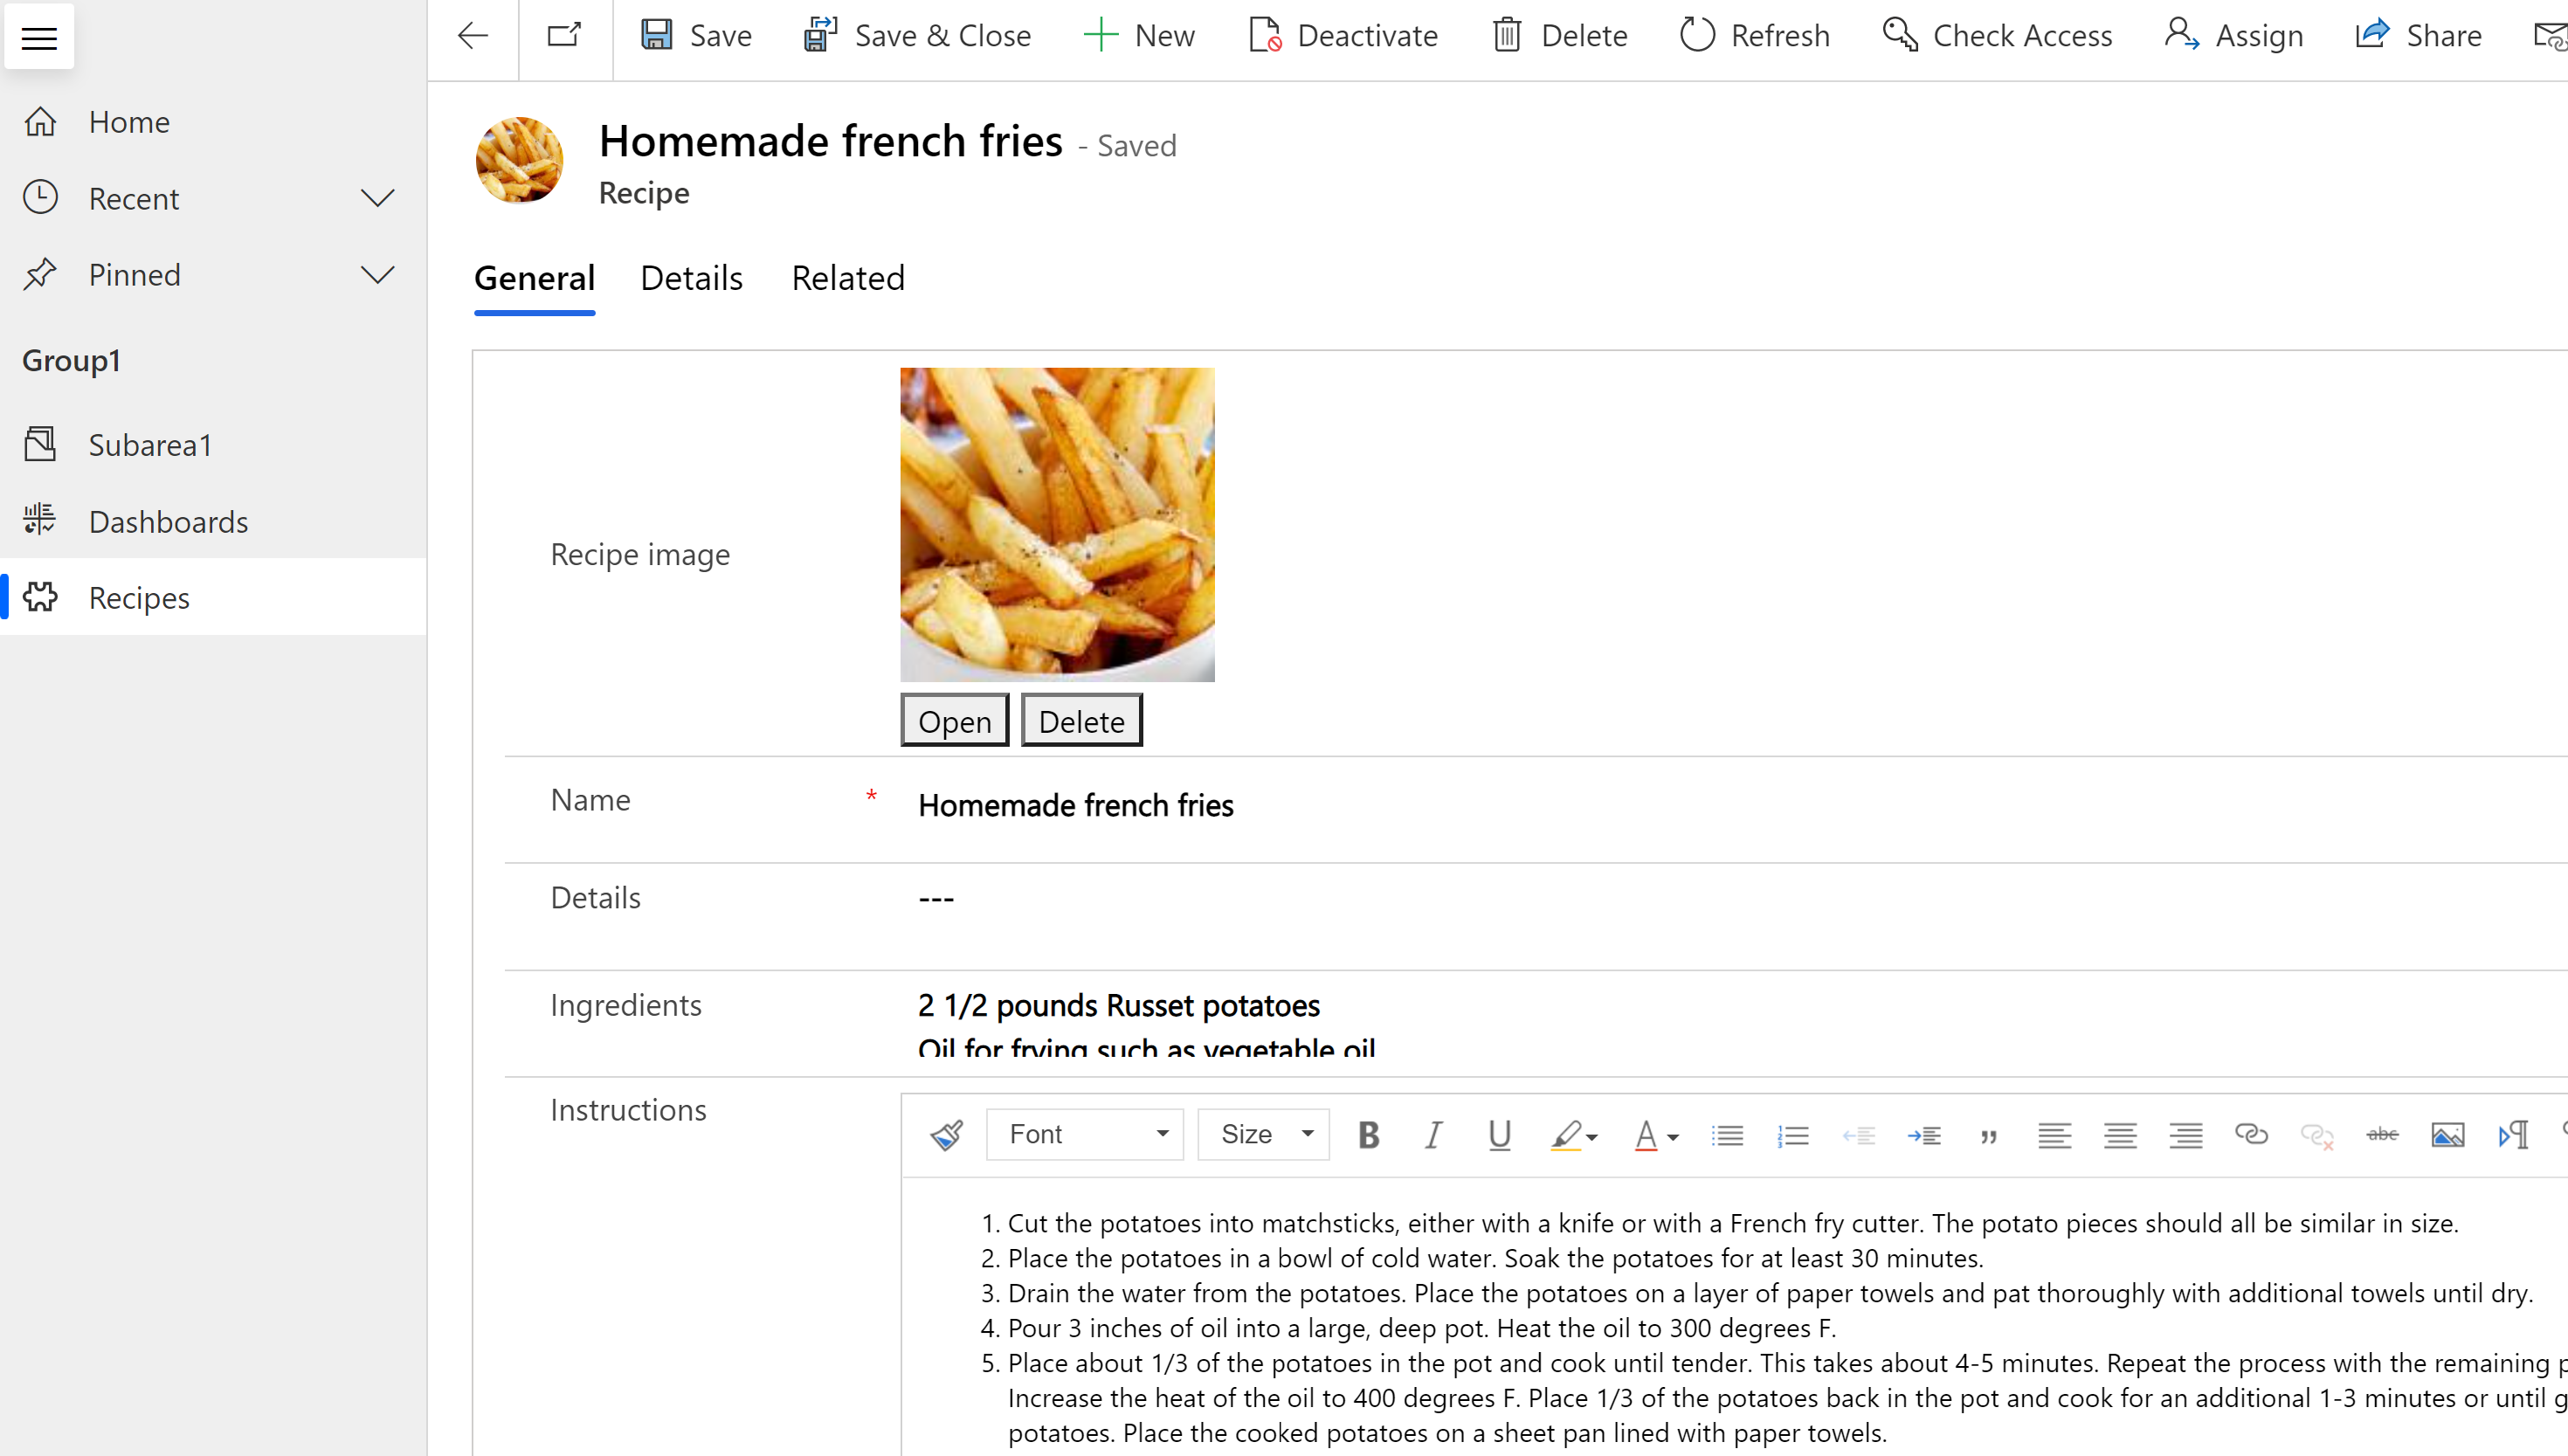Click the recipe image thumbnail

(x=1059, y=525)
